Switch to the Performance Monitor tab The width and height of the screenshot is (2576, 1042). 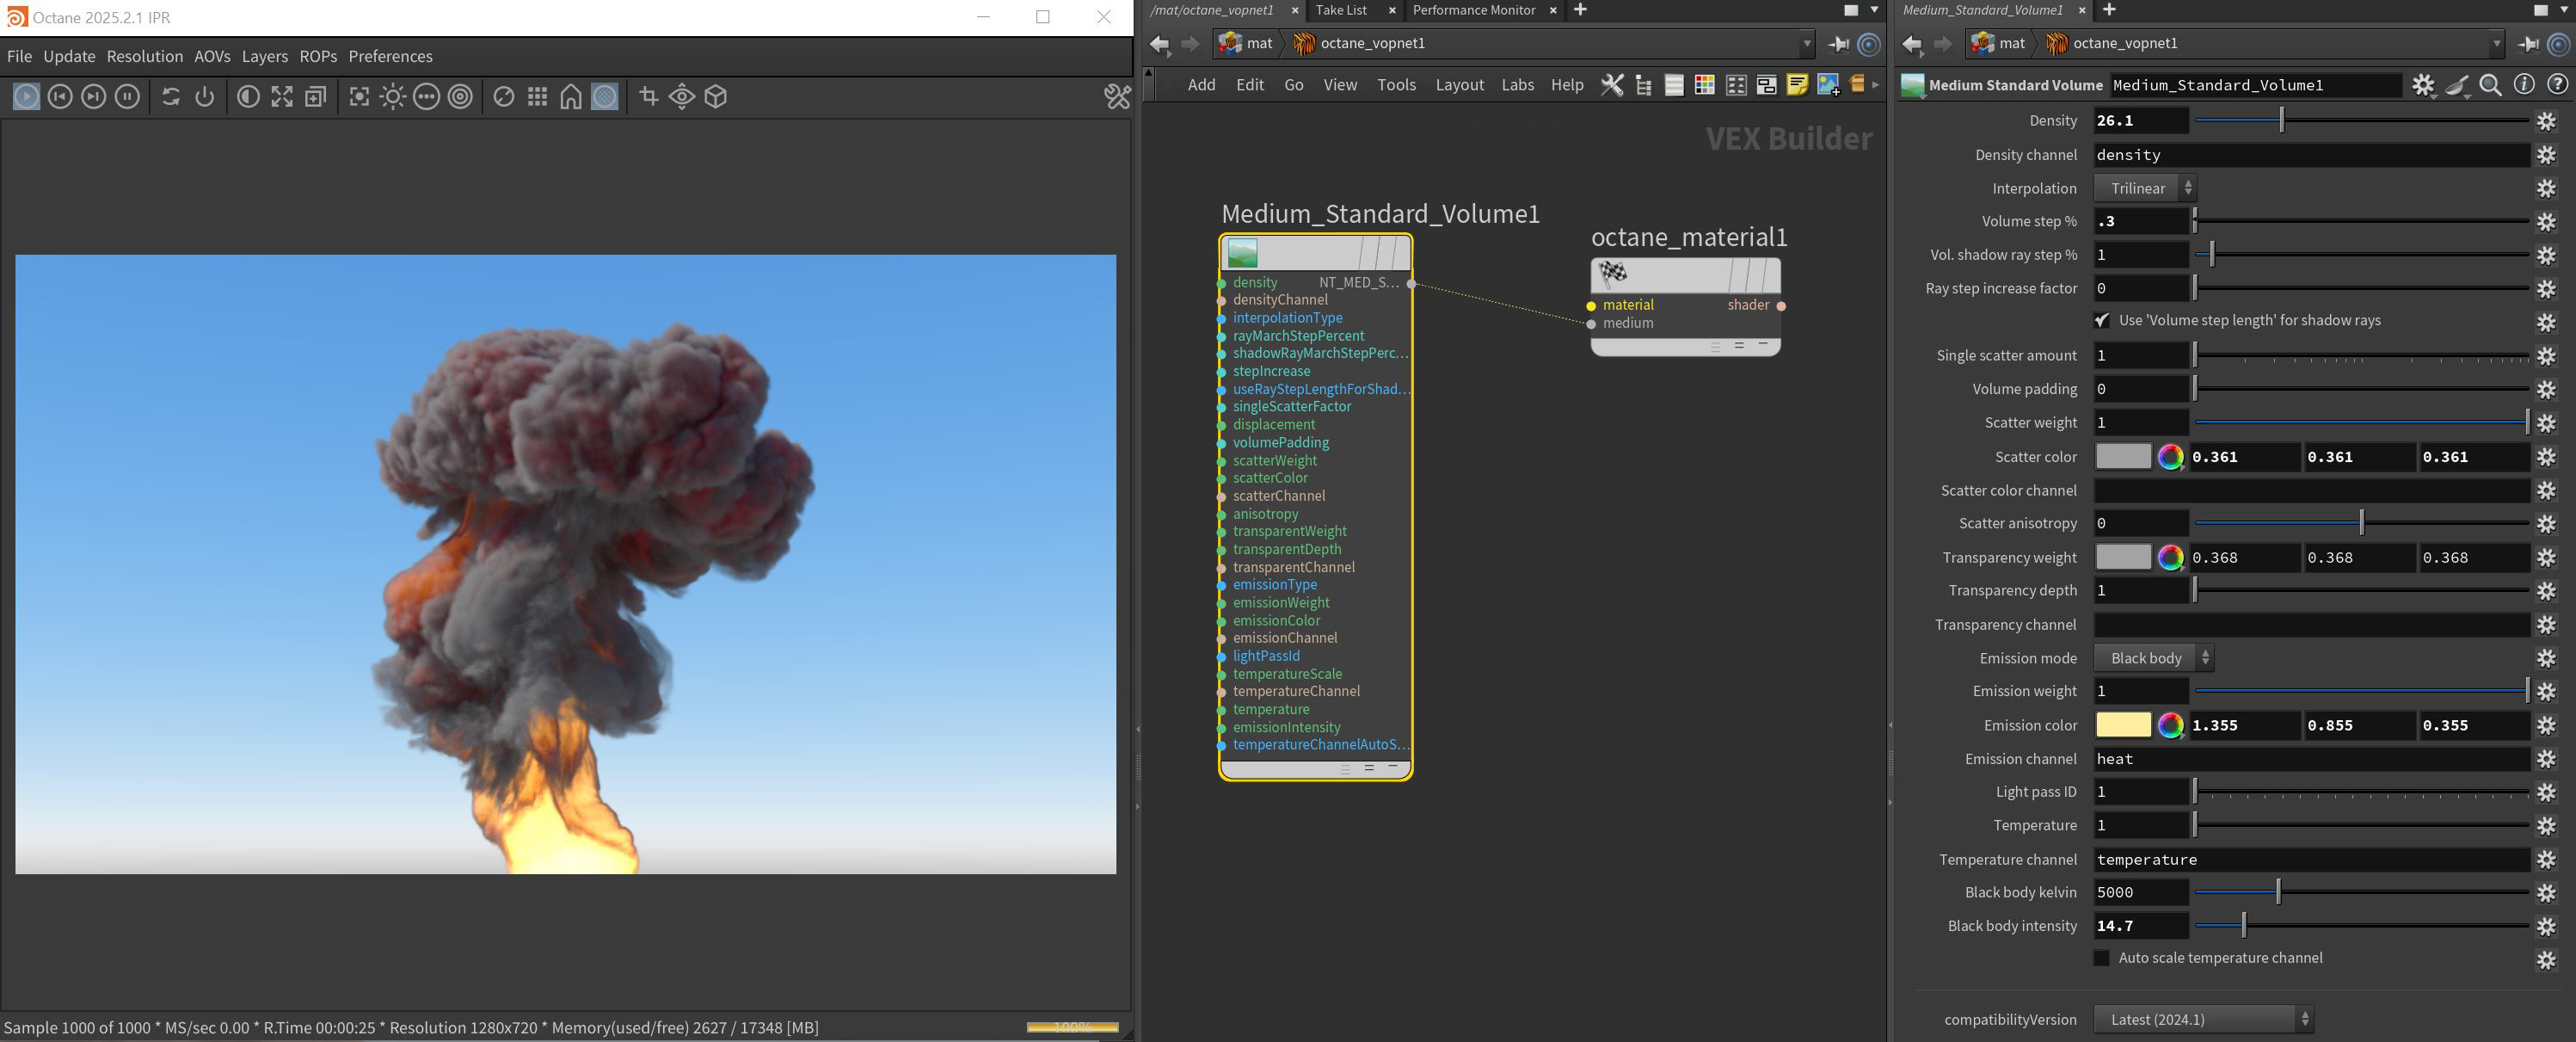[1473, 10]
